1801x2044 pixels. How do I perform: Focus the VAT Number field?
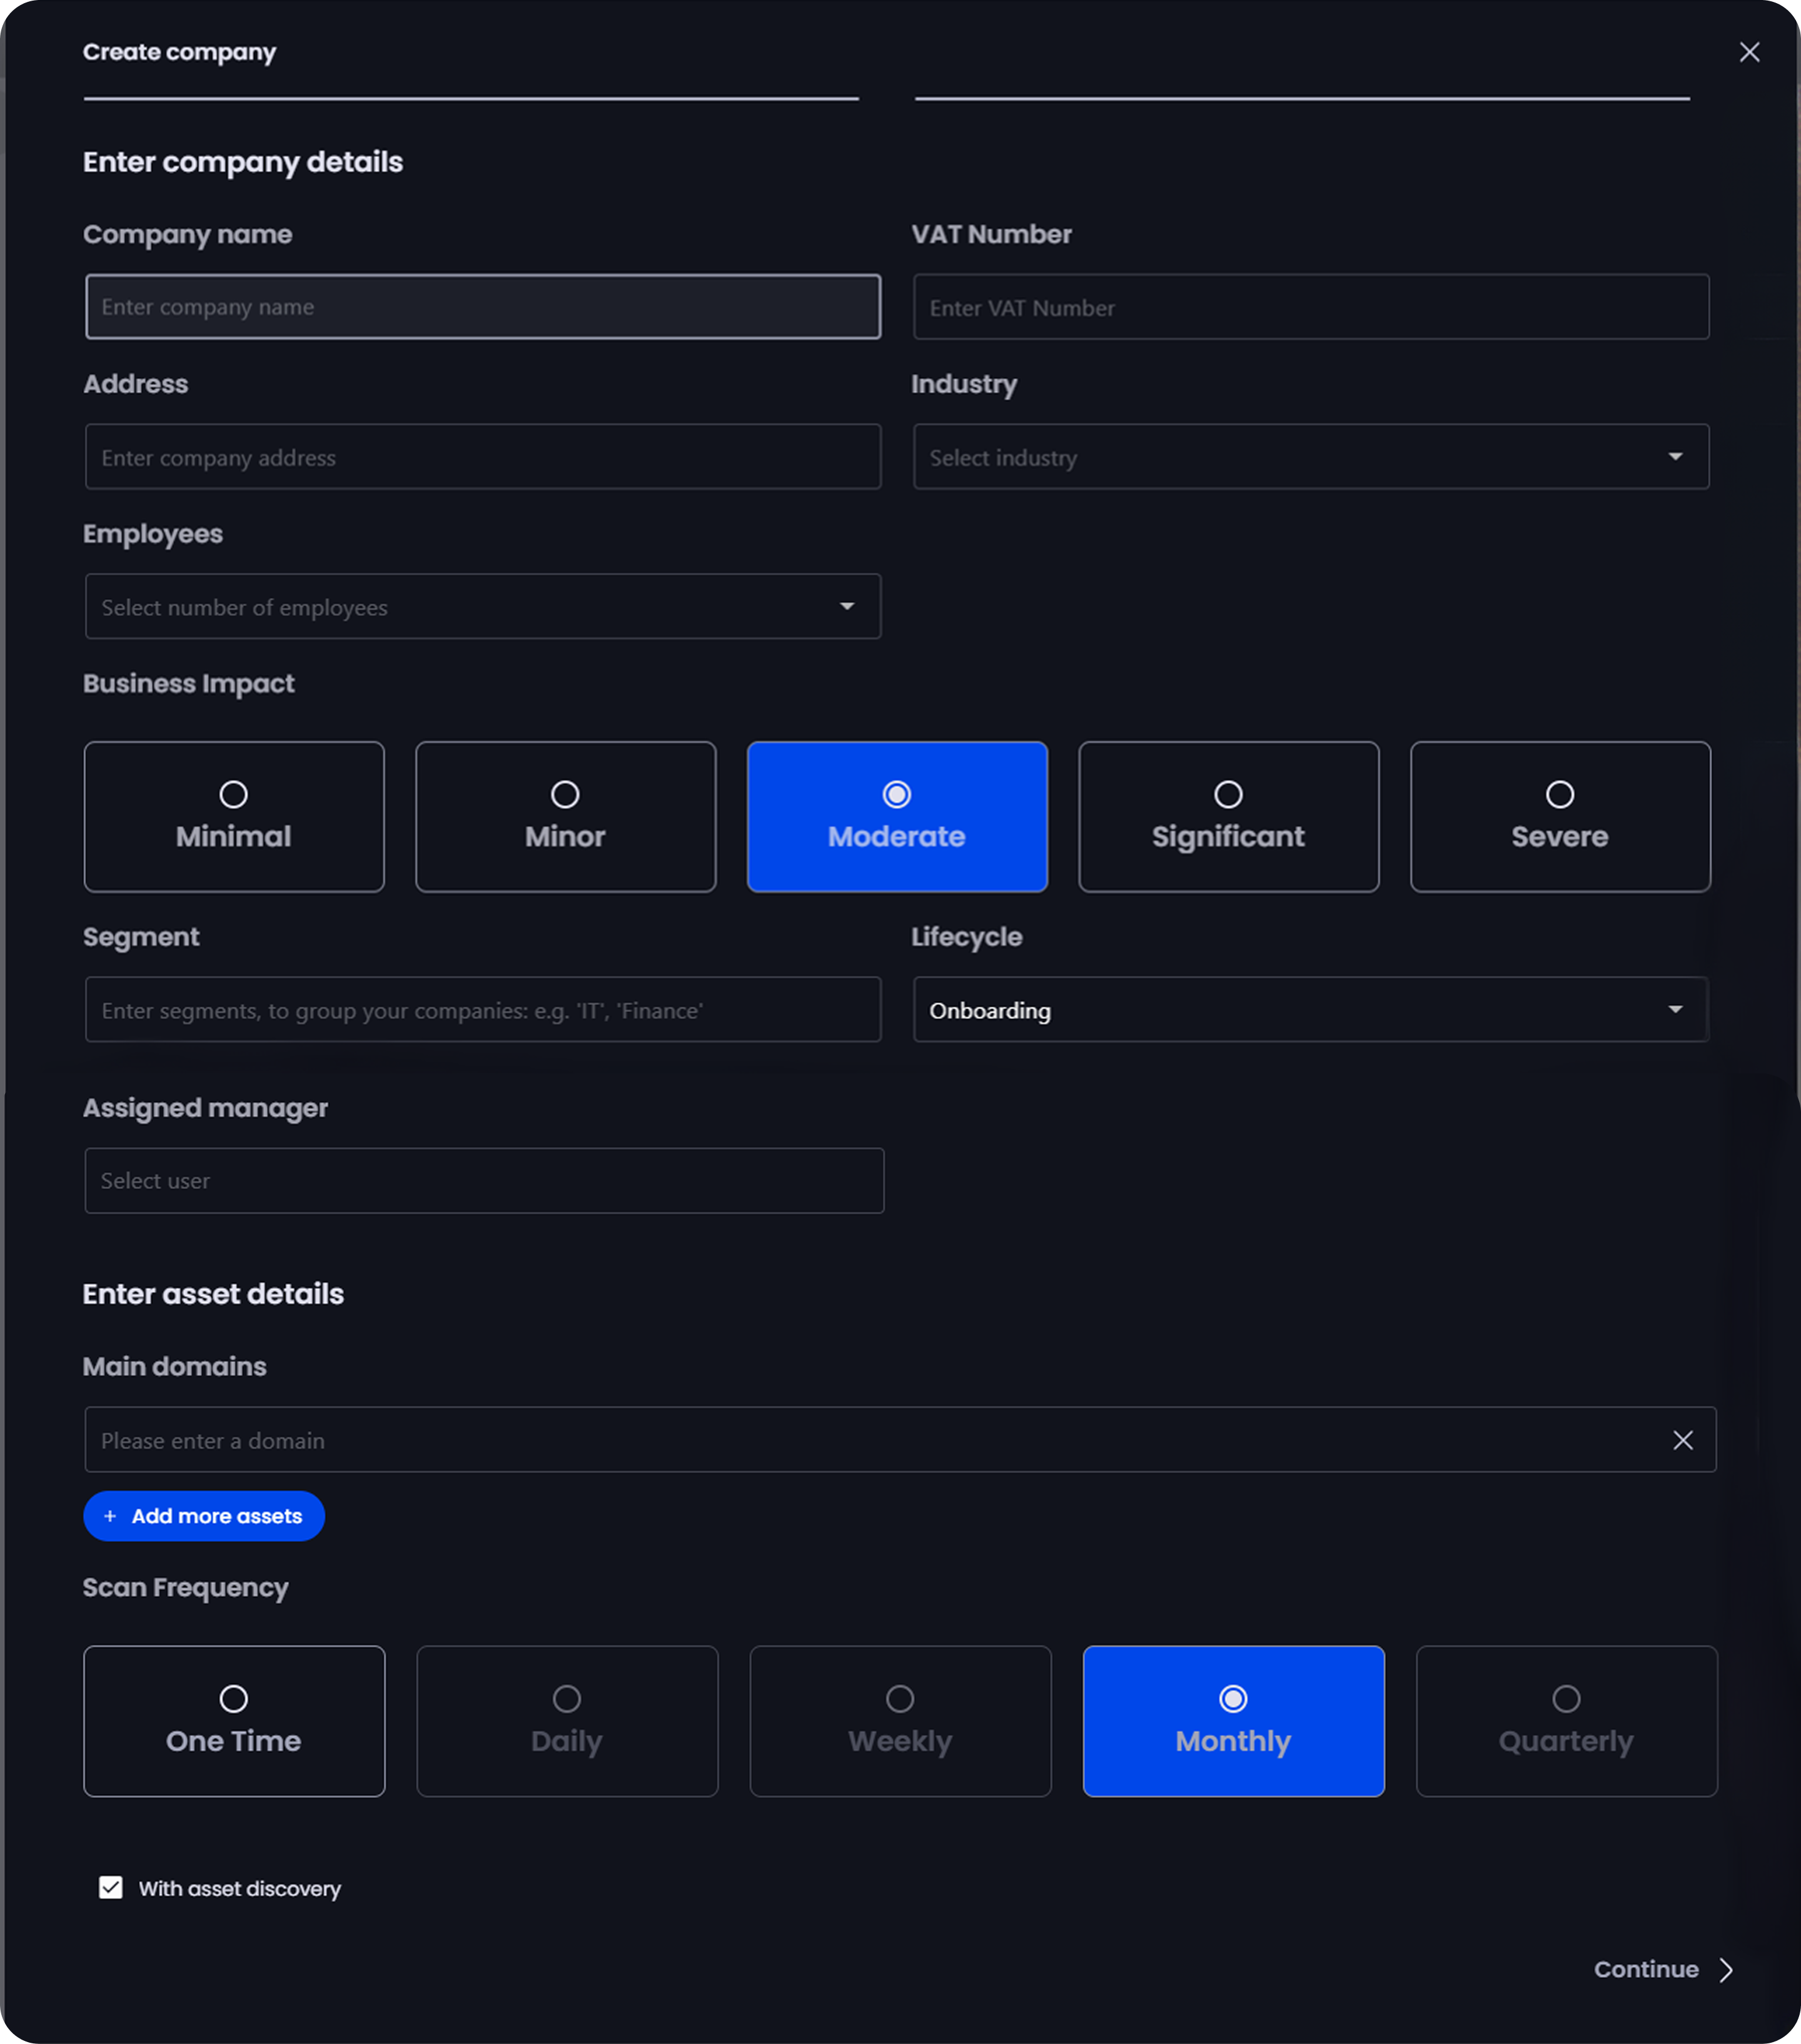coord(1311,307)
